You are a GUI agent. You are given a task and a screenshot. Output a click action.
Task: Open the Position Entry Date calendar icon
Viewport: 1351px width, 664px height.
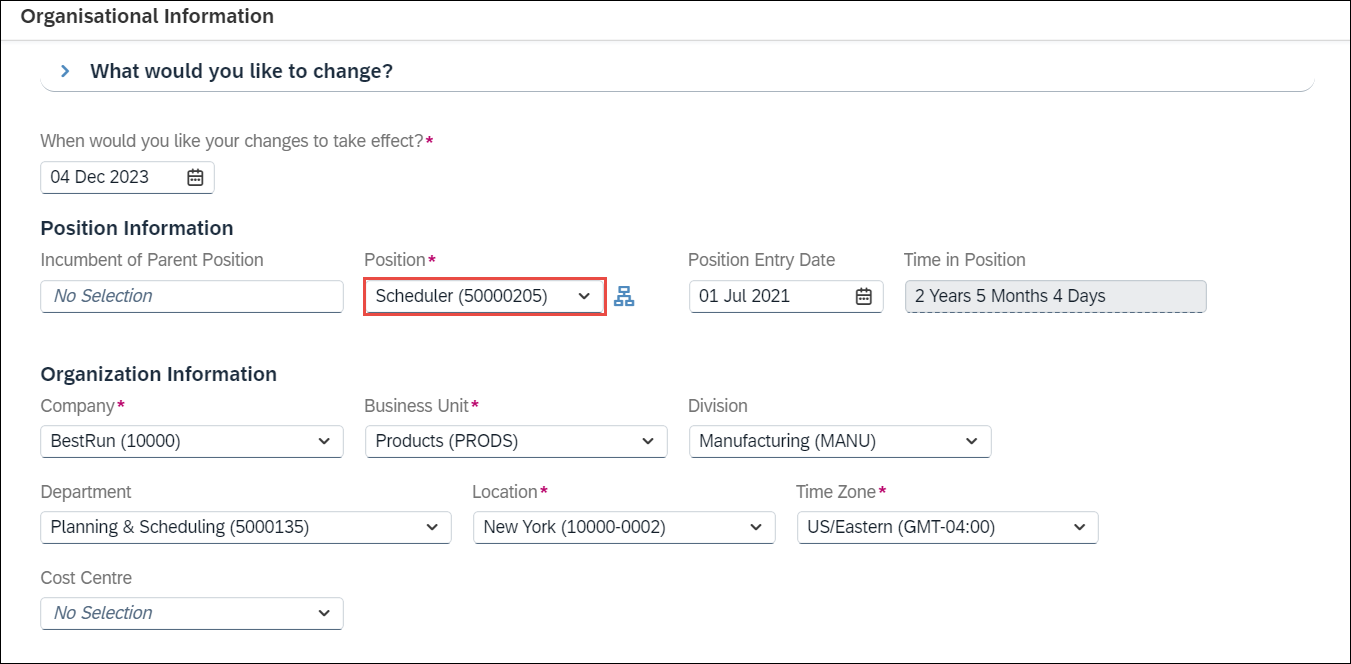pos(864,296)
